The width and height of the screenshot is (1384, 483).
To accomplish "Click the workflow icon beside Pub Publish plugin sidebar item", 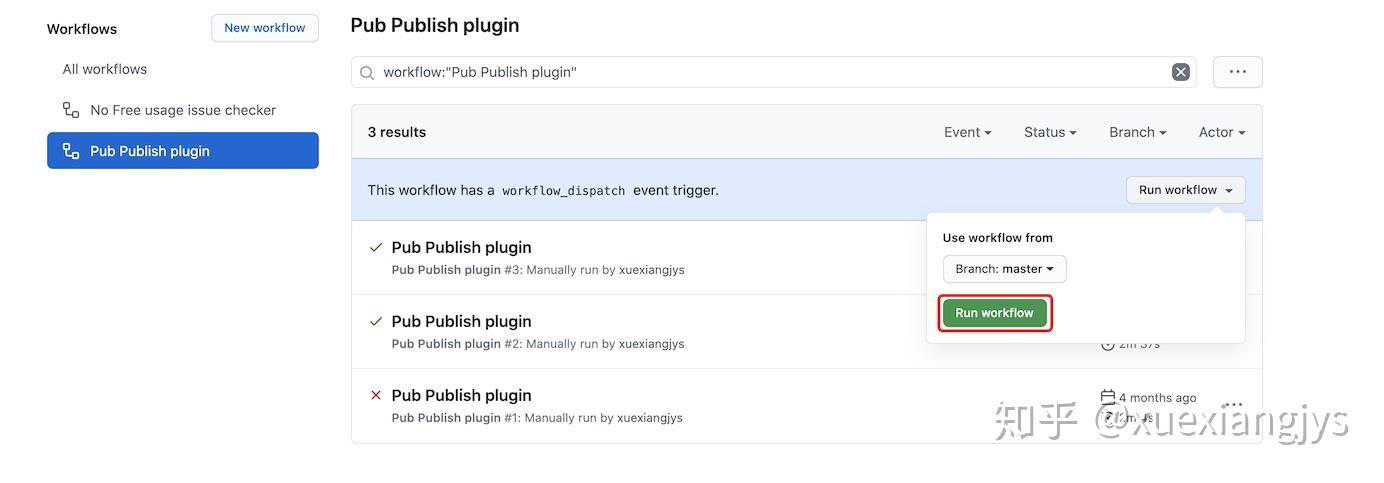I will pyautogui.click(x=71, y=151).
